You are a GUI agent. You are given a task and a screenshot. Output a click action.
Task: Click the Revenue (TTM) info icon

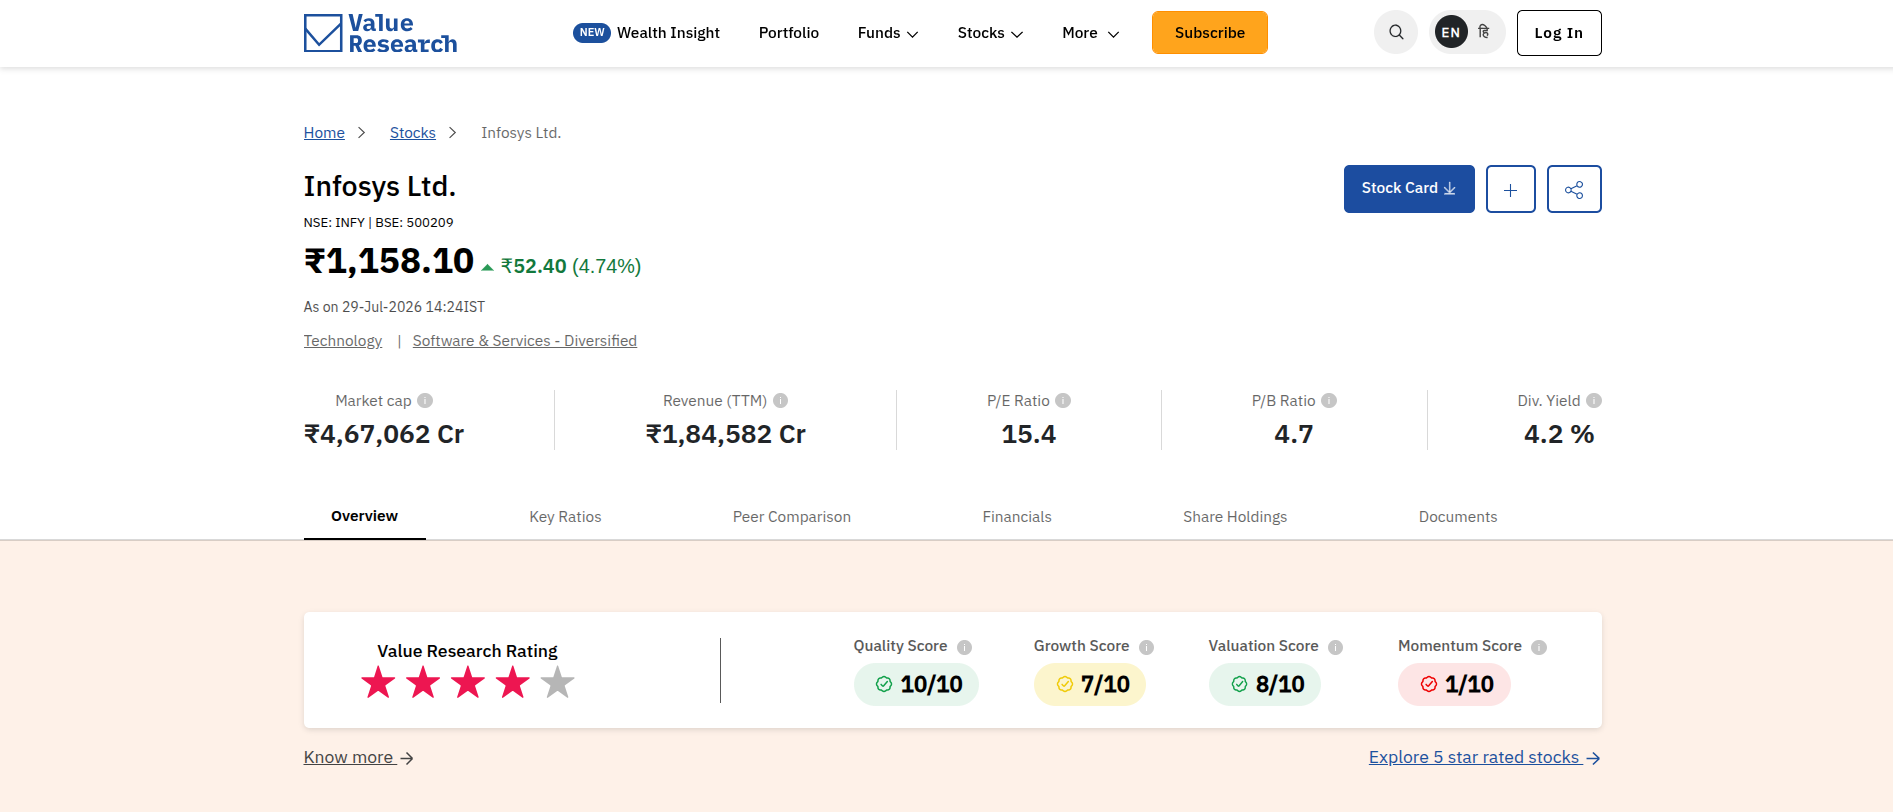coord(781,401)
